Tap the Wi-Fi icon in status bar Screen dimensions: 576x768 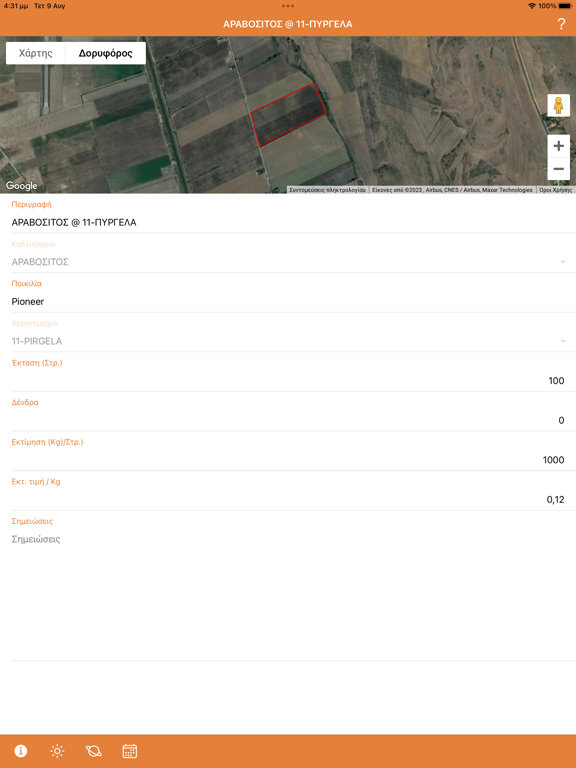click(x=532, y=6)
